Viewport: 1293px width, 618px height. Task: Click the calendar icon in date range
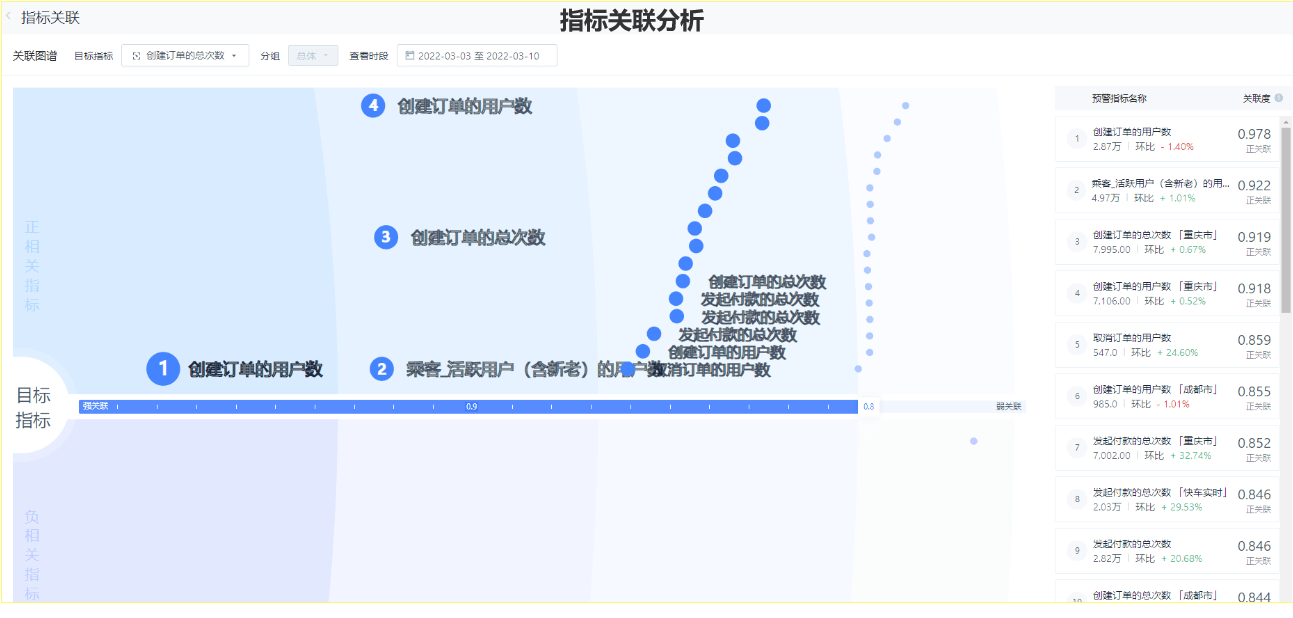pos(410,56)
